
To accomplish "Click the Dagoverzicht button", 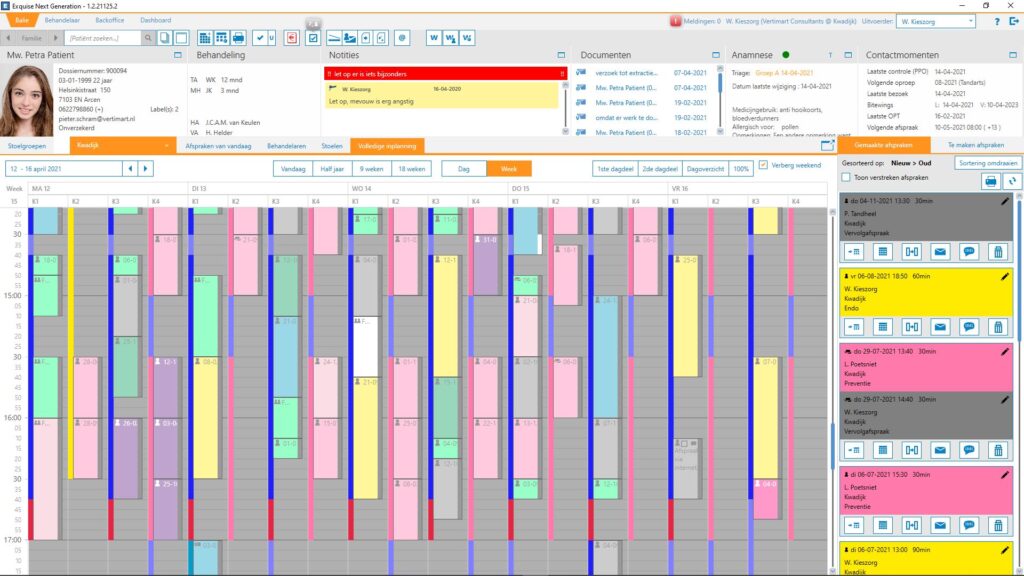I will pos(705,169).
